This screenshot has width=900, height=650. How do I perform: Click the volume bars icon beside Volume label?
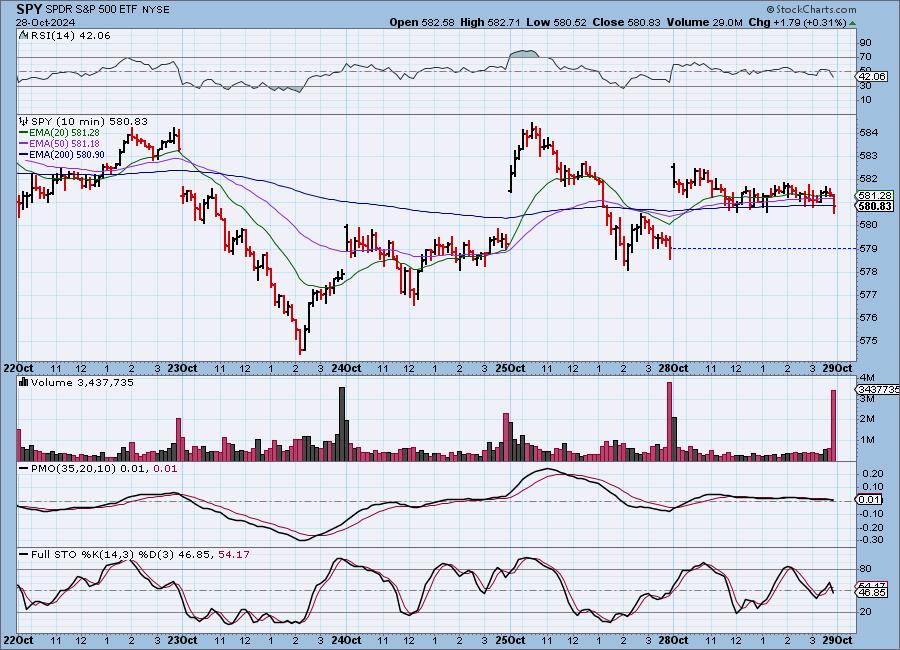tap(24, 382)
